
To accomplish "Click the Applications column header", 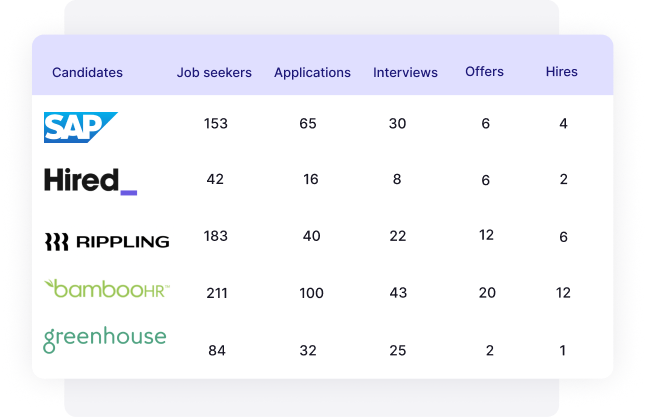I will pos(312,73).
